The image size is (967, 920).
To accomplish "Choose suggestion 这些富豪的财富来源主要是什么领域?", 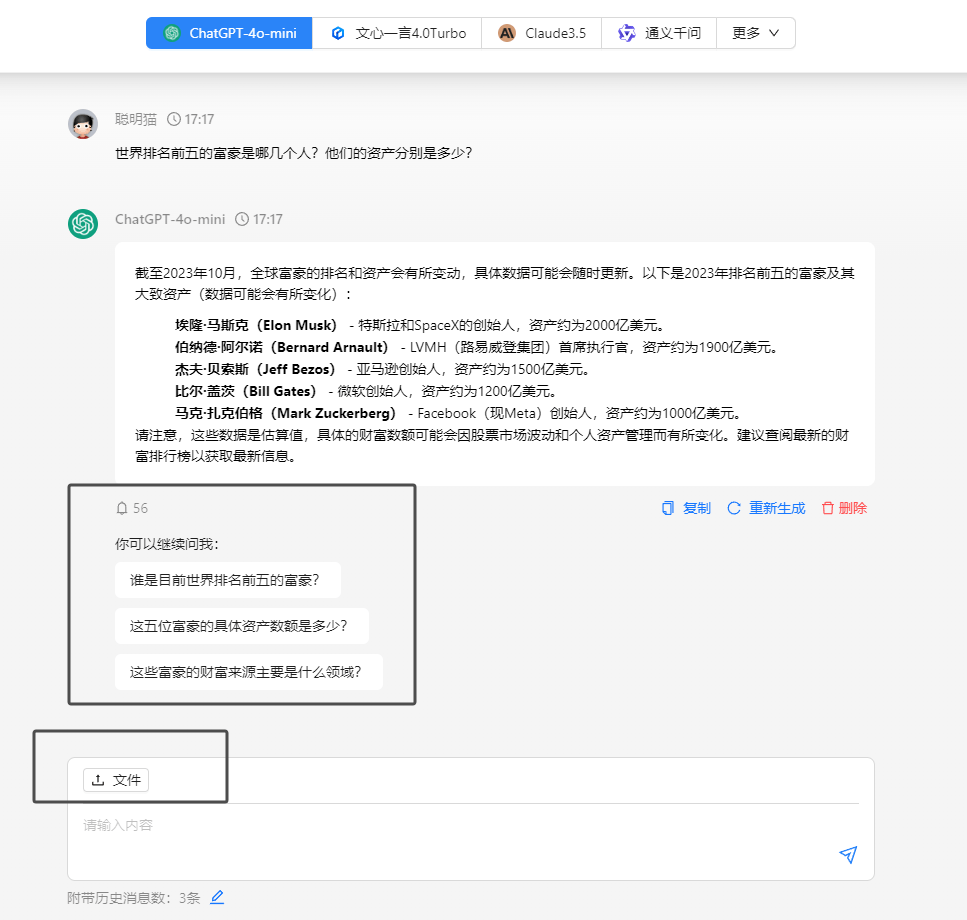I will click(x=249, y=672).
